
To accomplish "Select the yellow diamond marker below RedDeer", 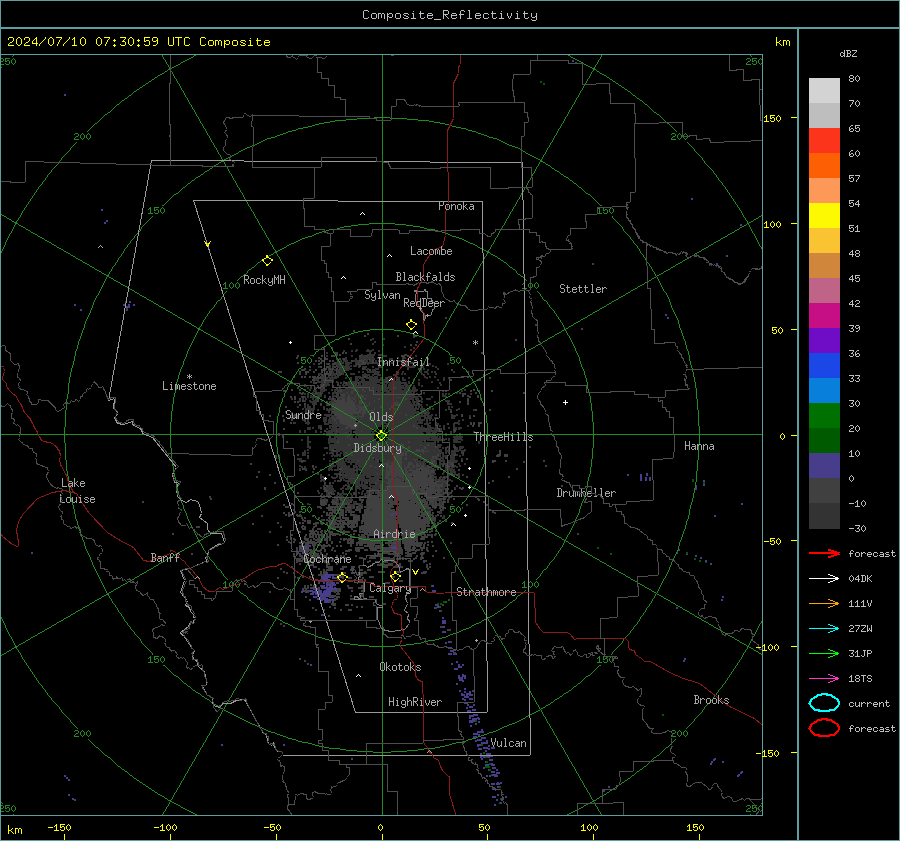I will [411, 325].
